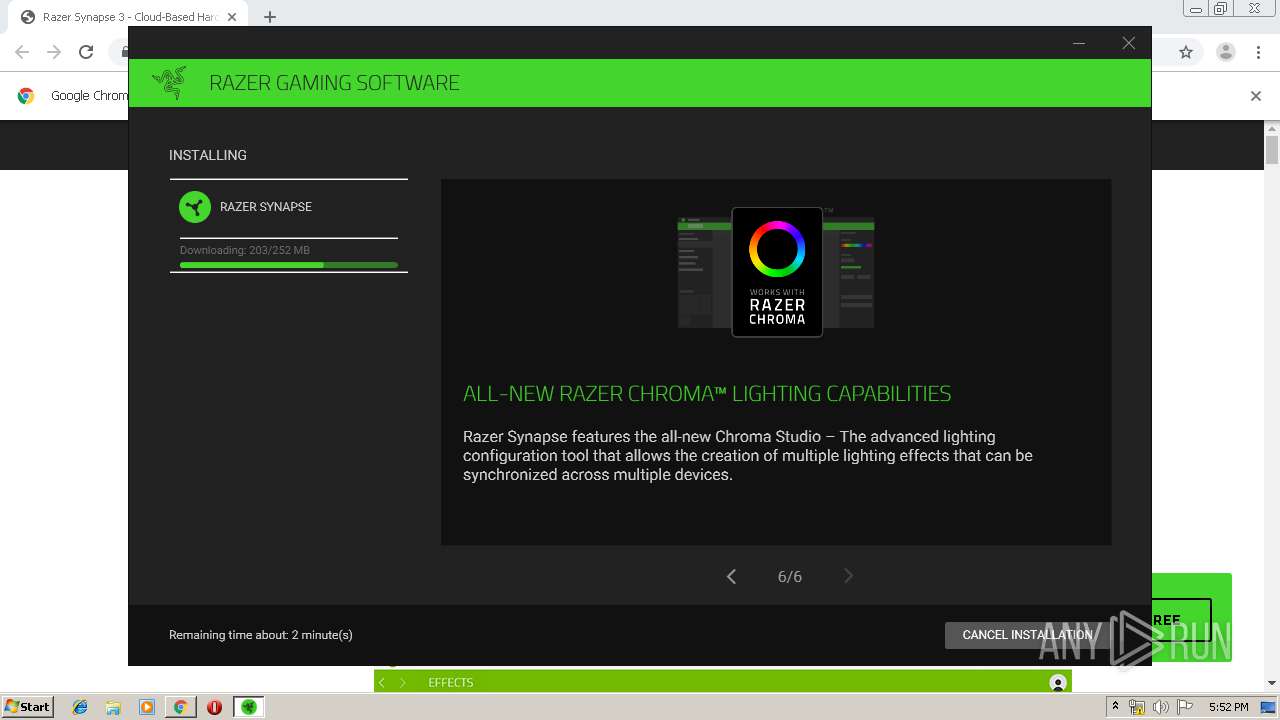Click the taskbar clock showing 5:52 PM

pyautogui.click(x=1228, y=707)
